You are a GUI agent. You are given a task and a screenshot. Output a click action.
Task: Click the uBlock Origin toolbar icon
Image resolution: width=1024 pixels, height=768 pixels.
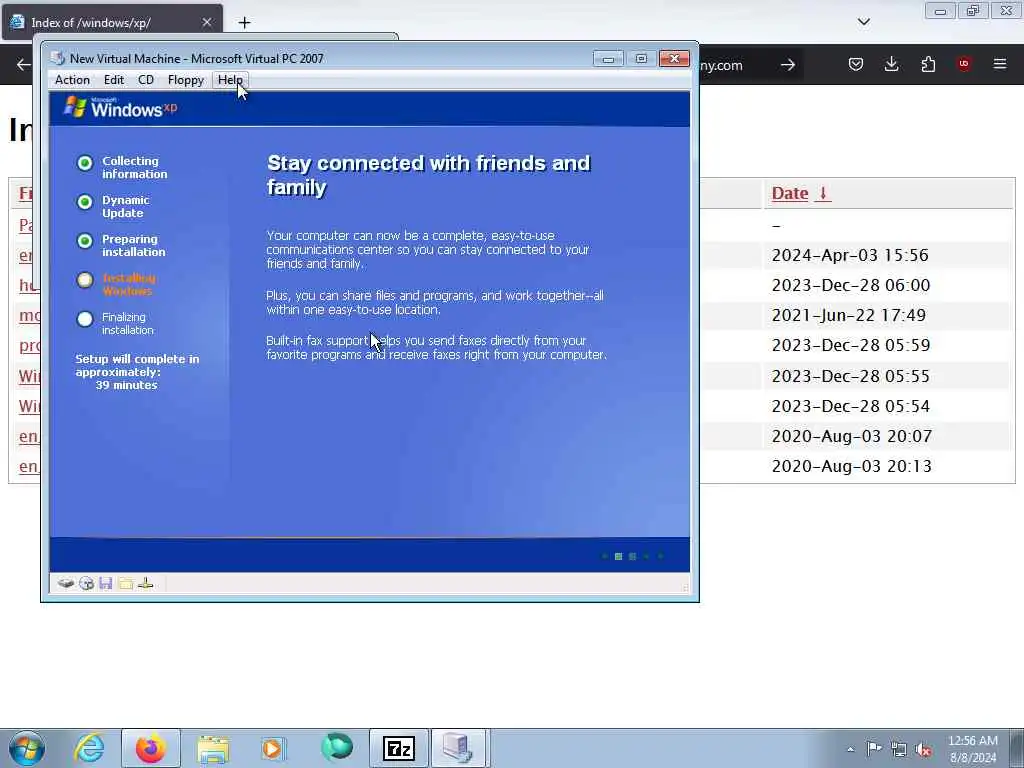pyautogui.click(x=964, y=64)
